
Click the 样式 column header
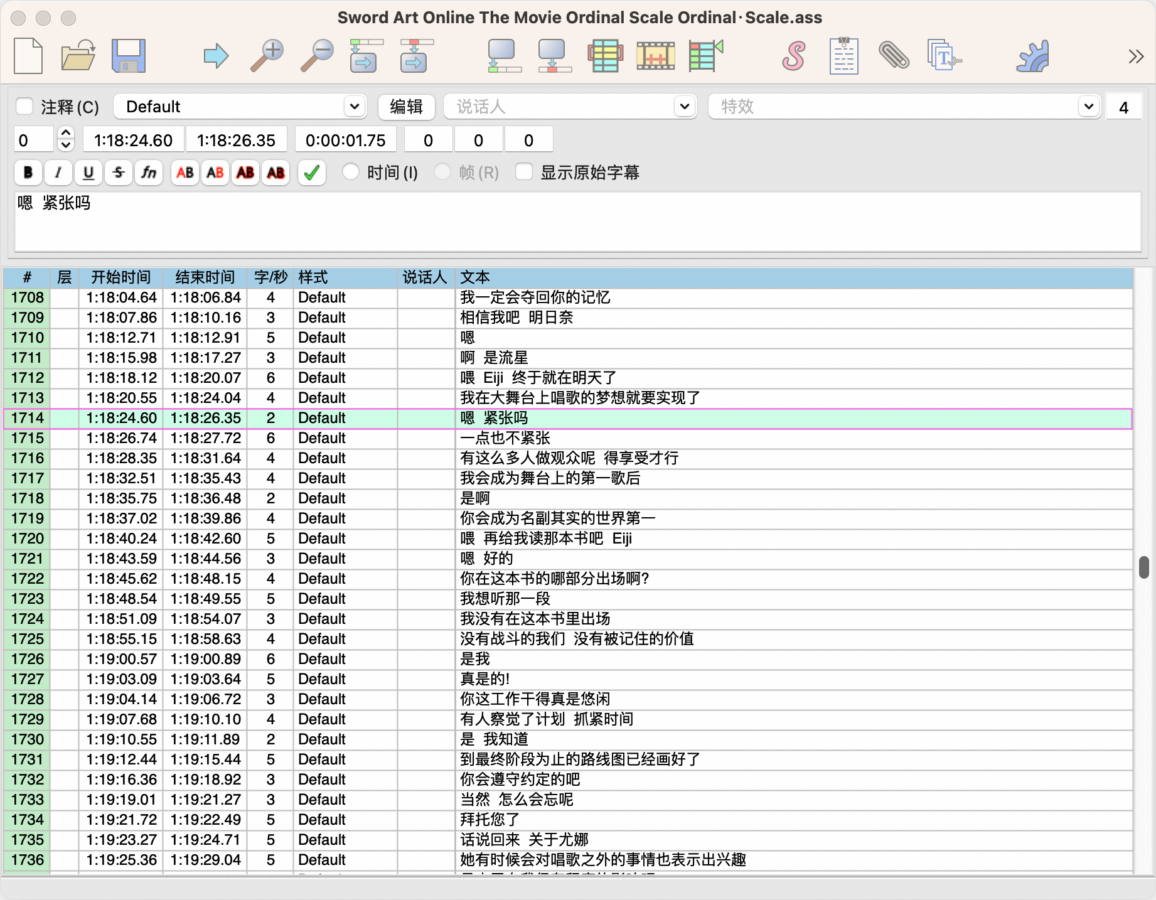(x=345, y=277)
